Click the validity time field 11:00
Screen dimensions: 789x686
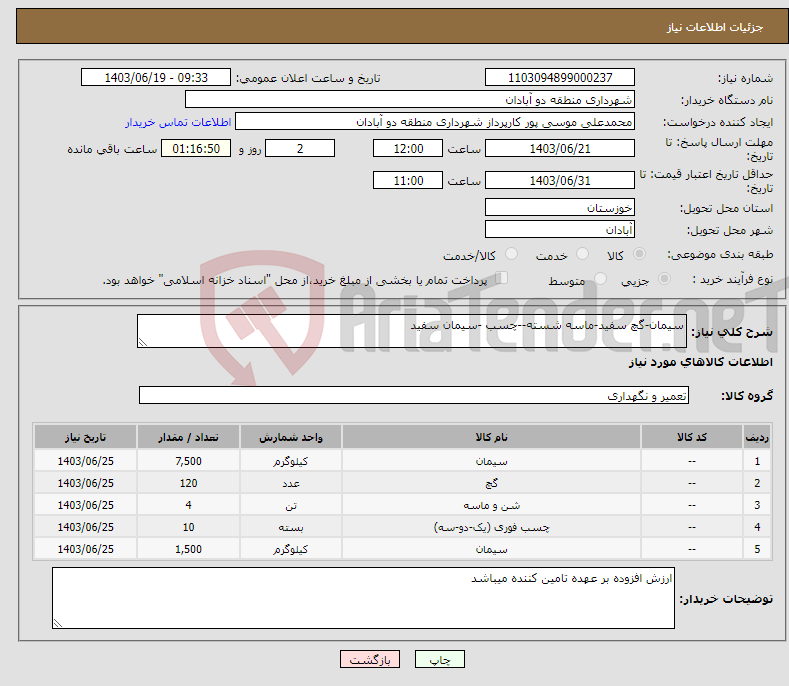[408, 180]
